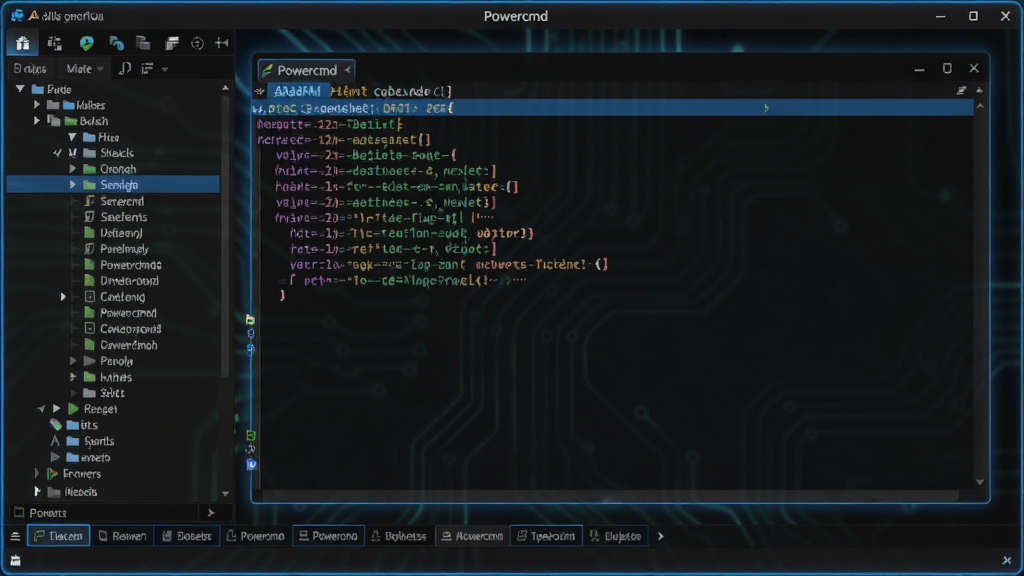Click the arrow button beside the Ponects field
This screenshot has width=1024, height=576.
tap(210, 513)
